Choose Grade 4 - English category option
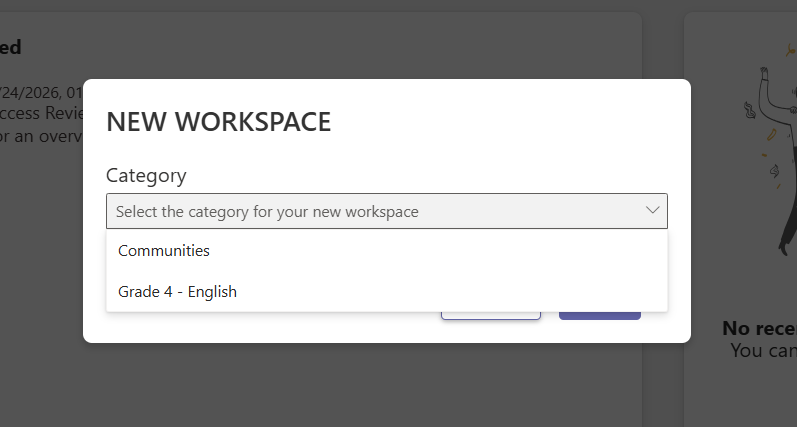 coord(177,292)
